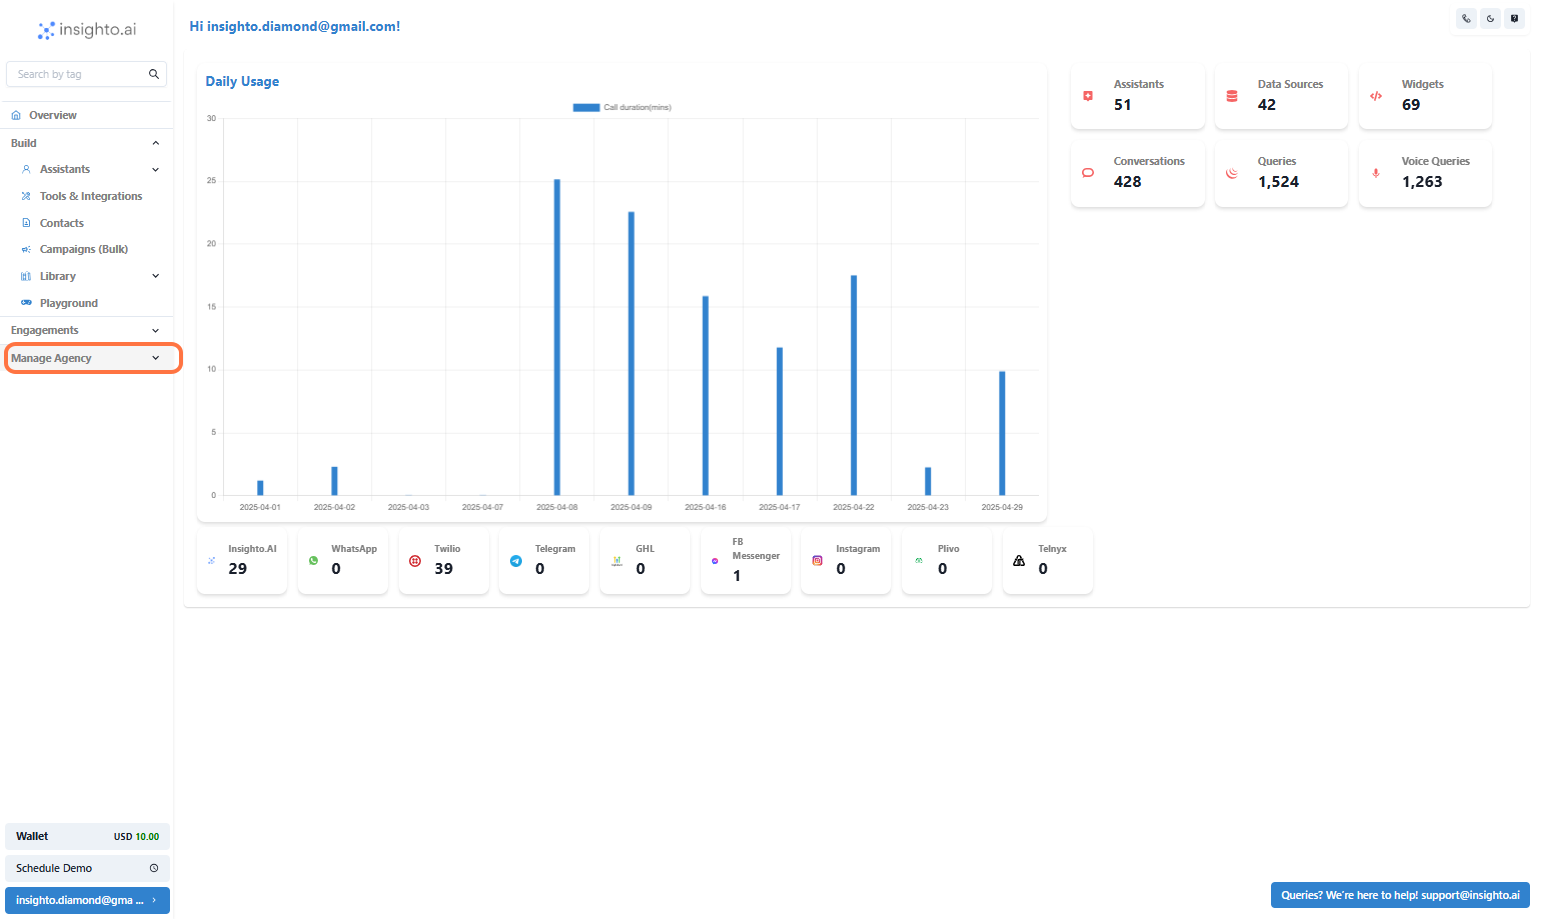Viewport: 1541px width, 919px height.
Task: Click the FB Messenger channel icon
Action: (715, 561)
